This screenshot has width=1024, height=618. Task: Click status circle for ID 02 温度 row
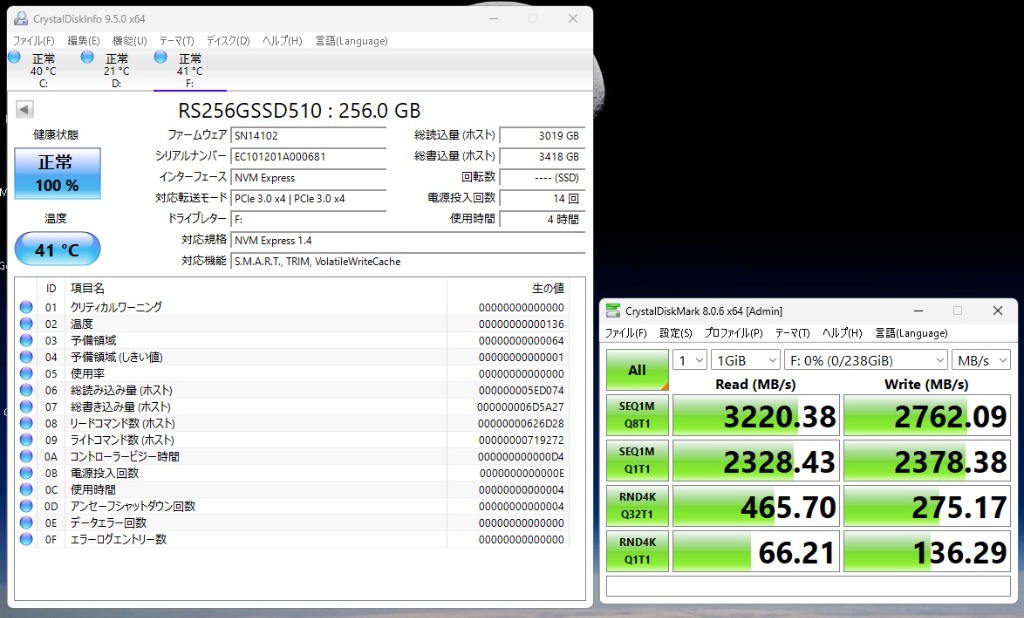pyautogui.click(x=26, y=323)
